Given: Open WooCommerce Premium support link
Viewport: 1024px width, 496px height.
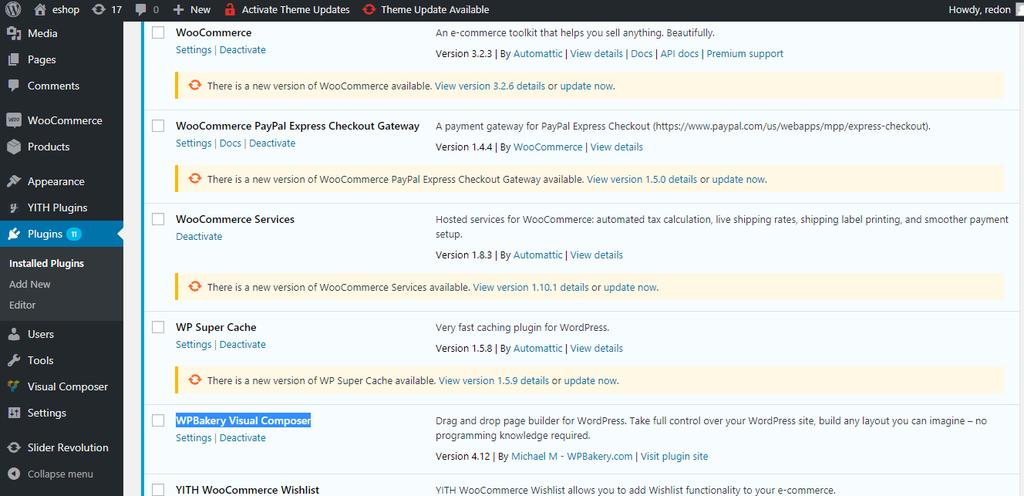Looking at the screenshot, I should (x=744, y=54).
